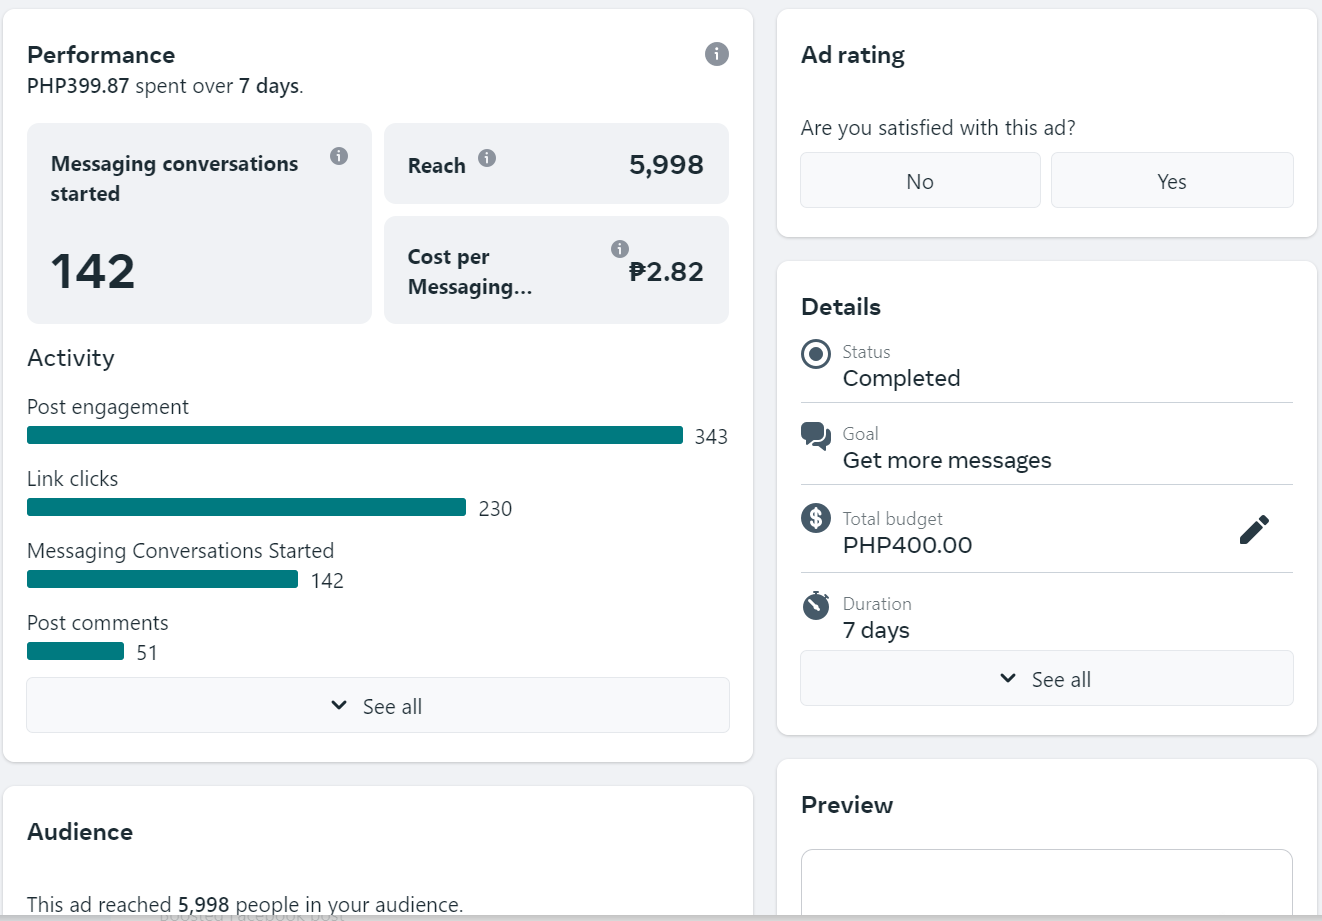The height and width of the screenshot is (921, 1322).
Task: Click the Post engagement bar
Action: coord(355,435)
